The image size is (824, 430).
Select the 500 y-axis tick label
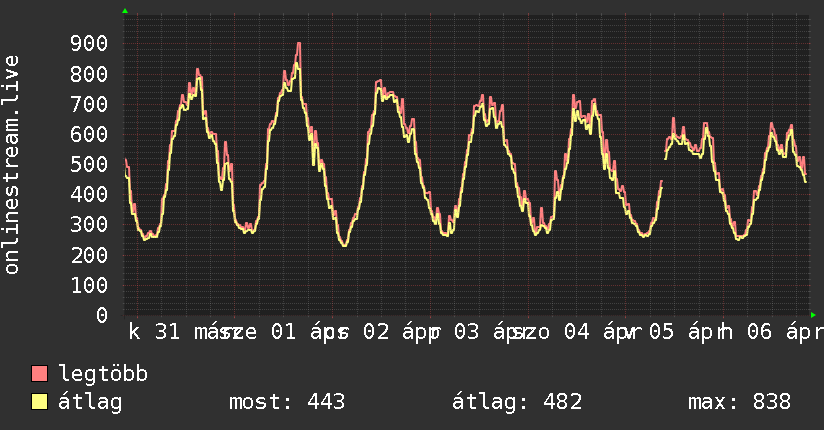point(90,164)
